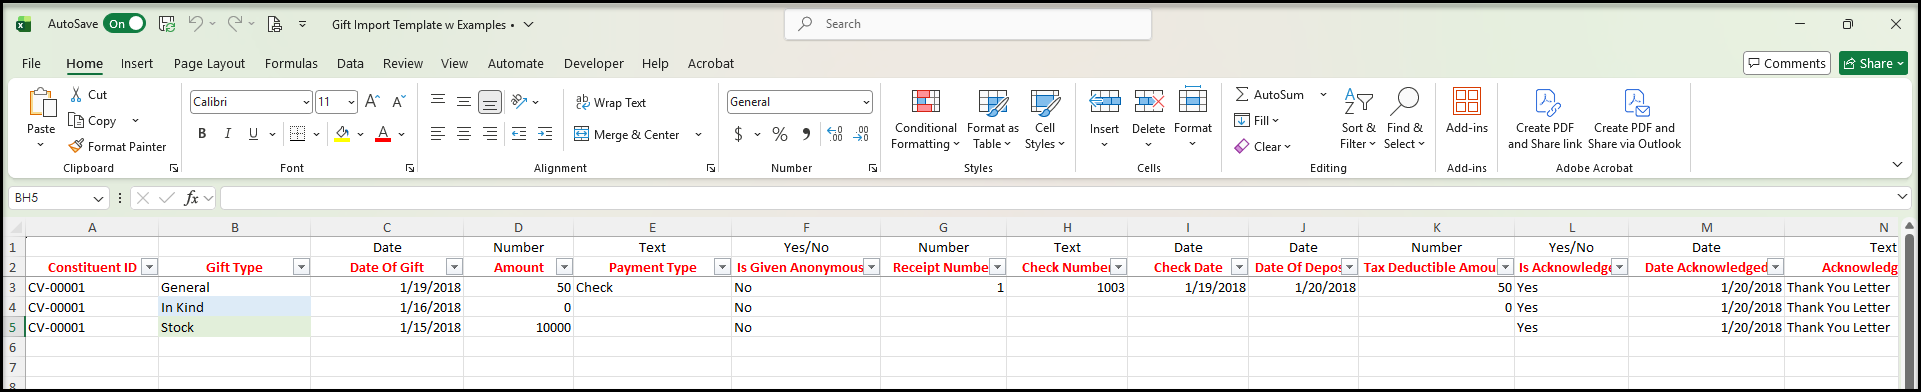Click Create PDF and Share link
The height and width of the screenshot is (392, 1921).
1545,119
